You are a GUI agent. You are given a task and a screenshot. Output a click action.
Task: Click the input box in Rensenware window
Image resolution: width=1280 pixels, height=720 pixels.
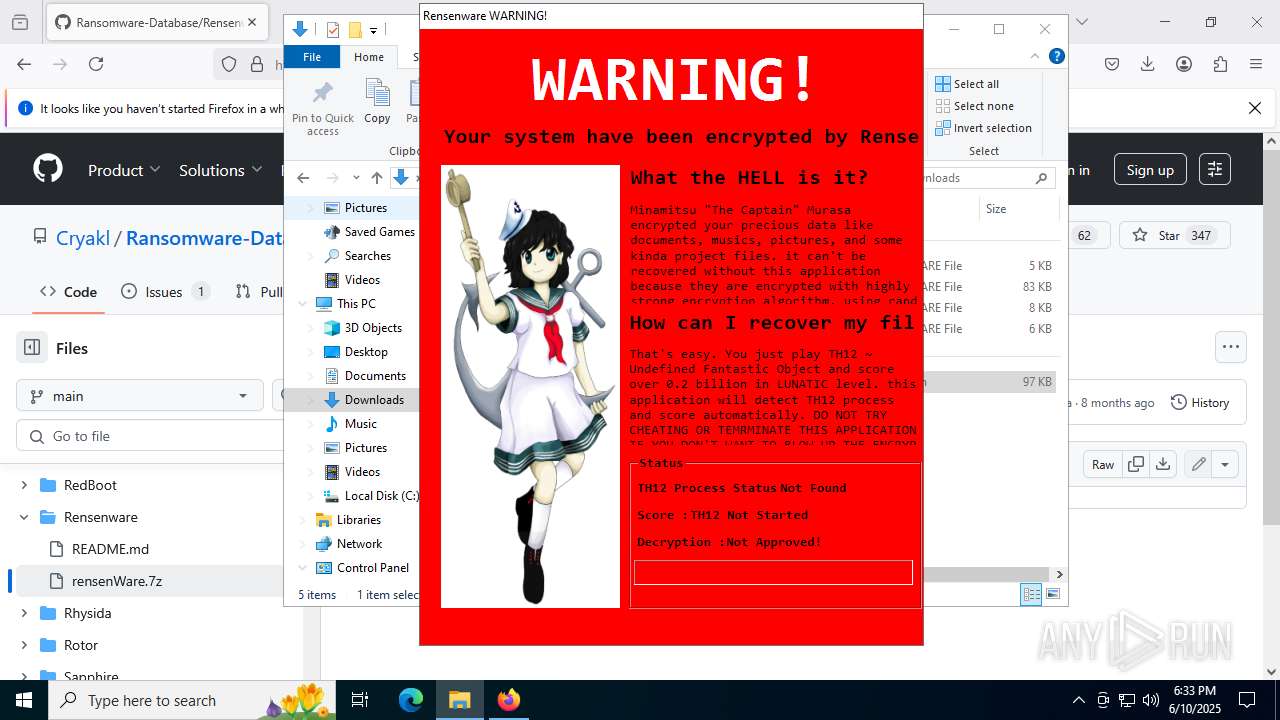[x=773, y=572]
